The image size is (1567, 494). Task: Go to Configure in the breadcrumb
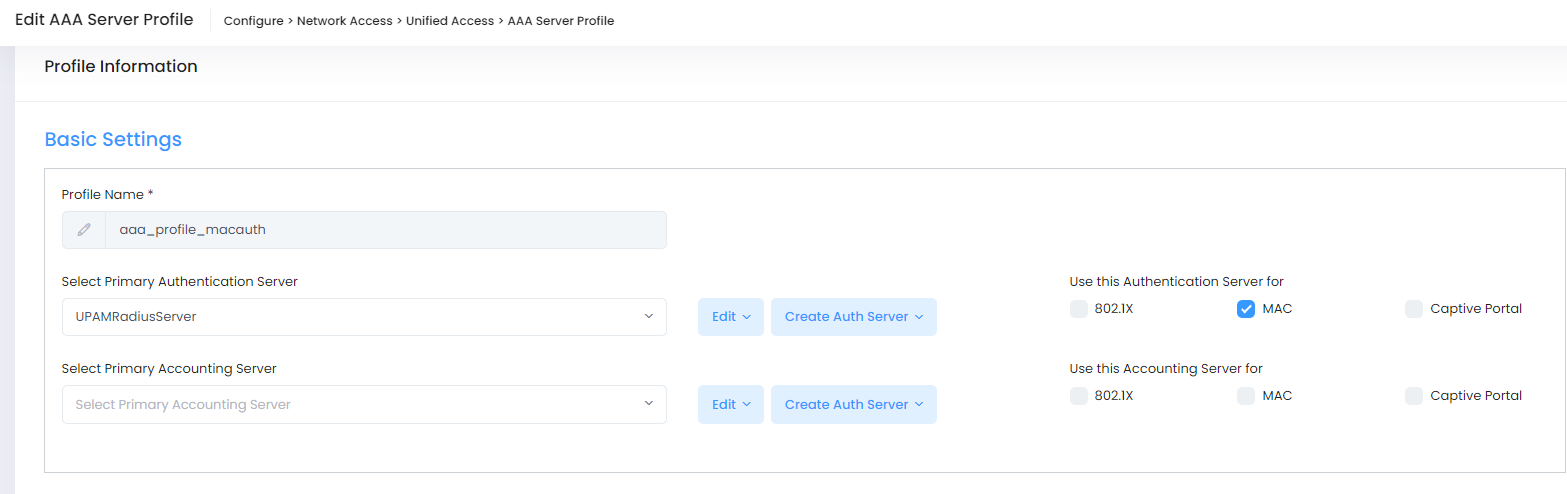tap(253, 21)
